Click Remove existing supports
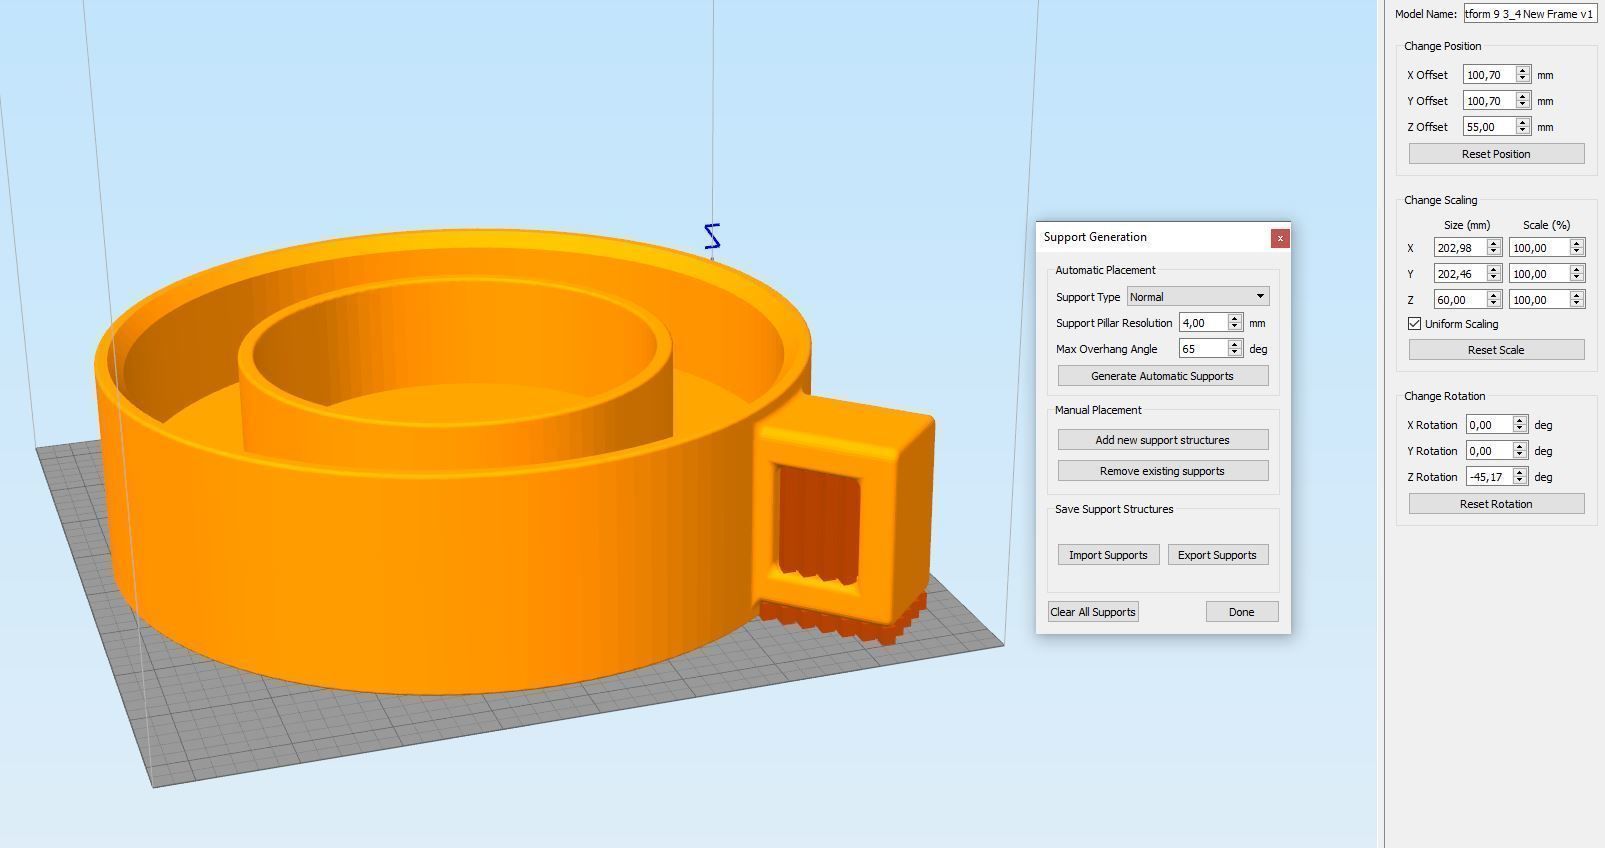This screenshot has height=848, width=1605. pyautogui.click(x=1163, y=471)
